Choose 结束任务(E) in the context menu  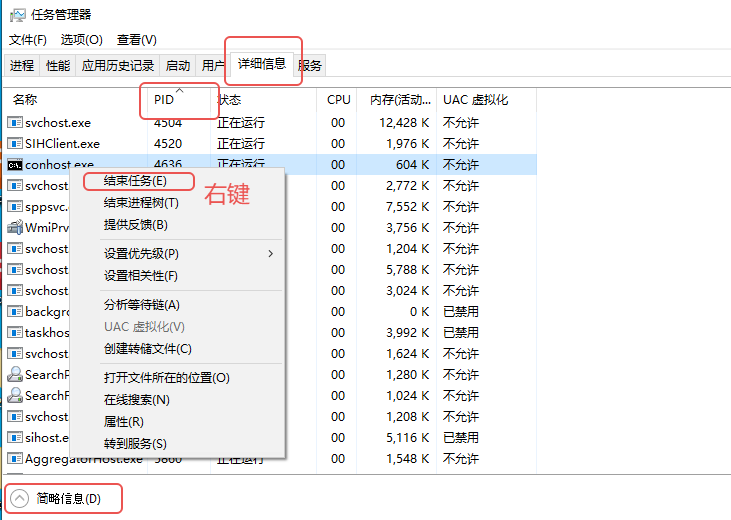coord(135,181)
